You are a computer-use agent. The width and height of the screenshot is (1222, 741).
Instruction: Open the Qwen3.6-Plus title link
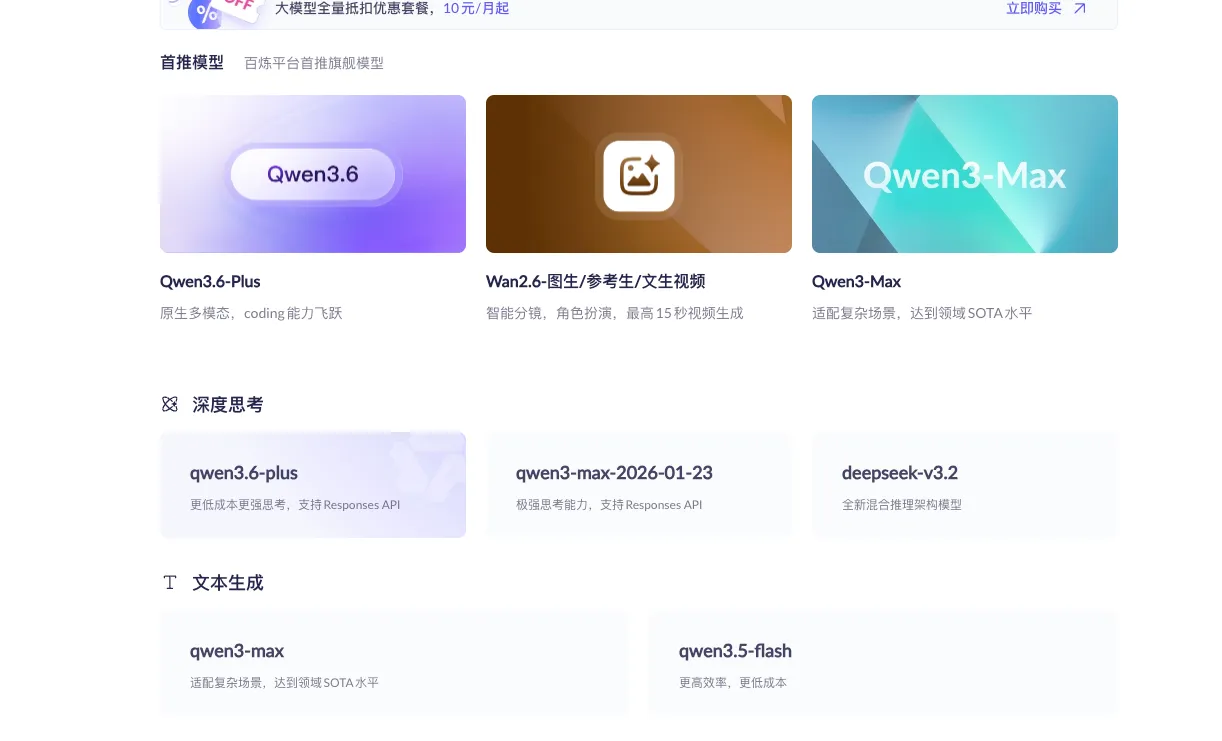pos(210,282)
